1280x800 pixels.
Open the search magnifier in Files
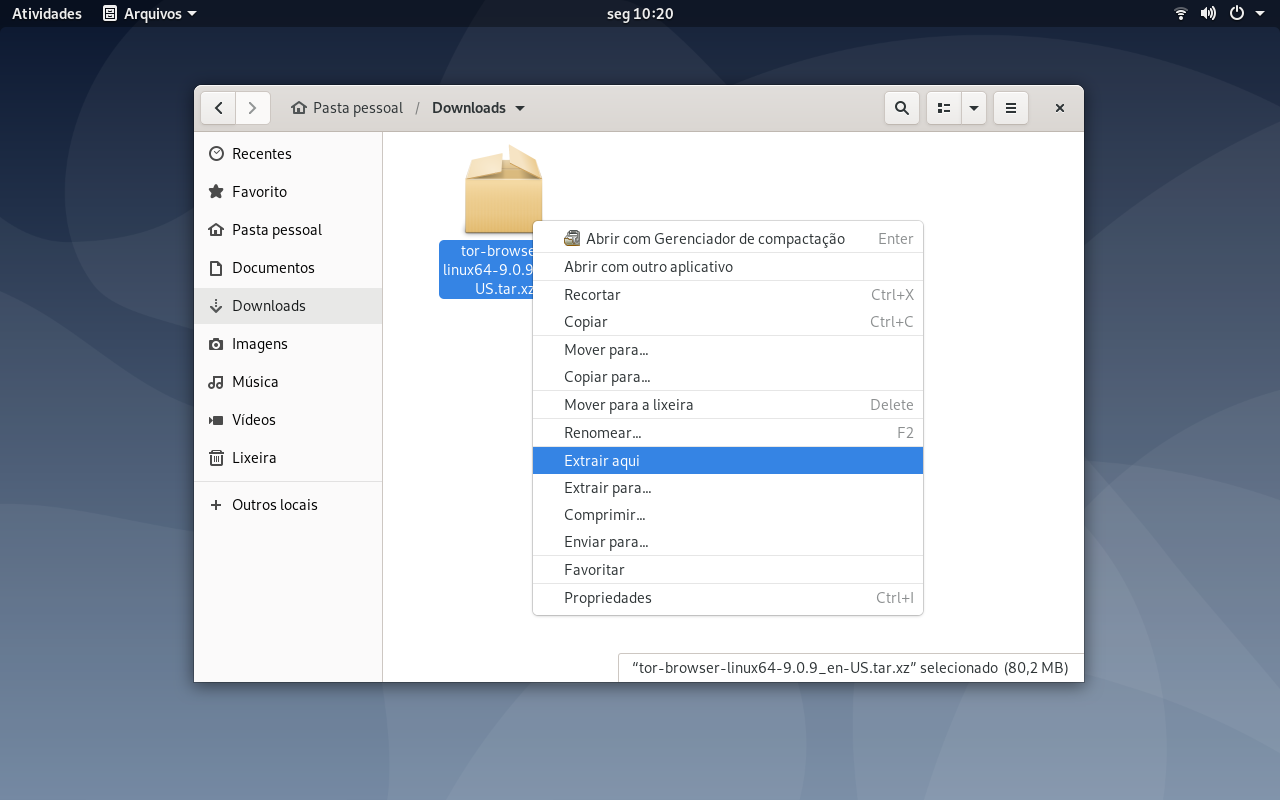coord(902,108)
